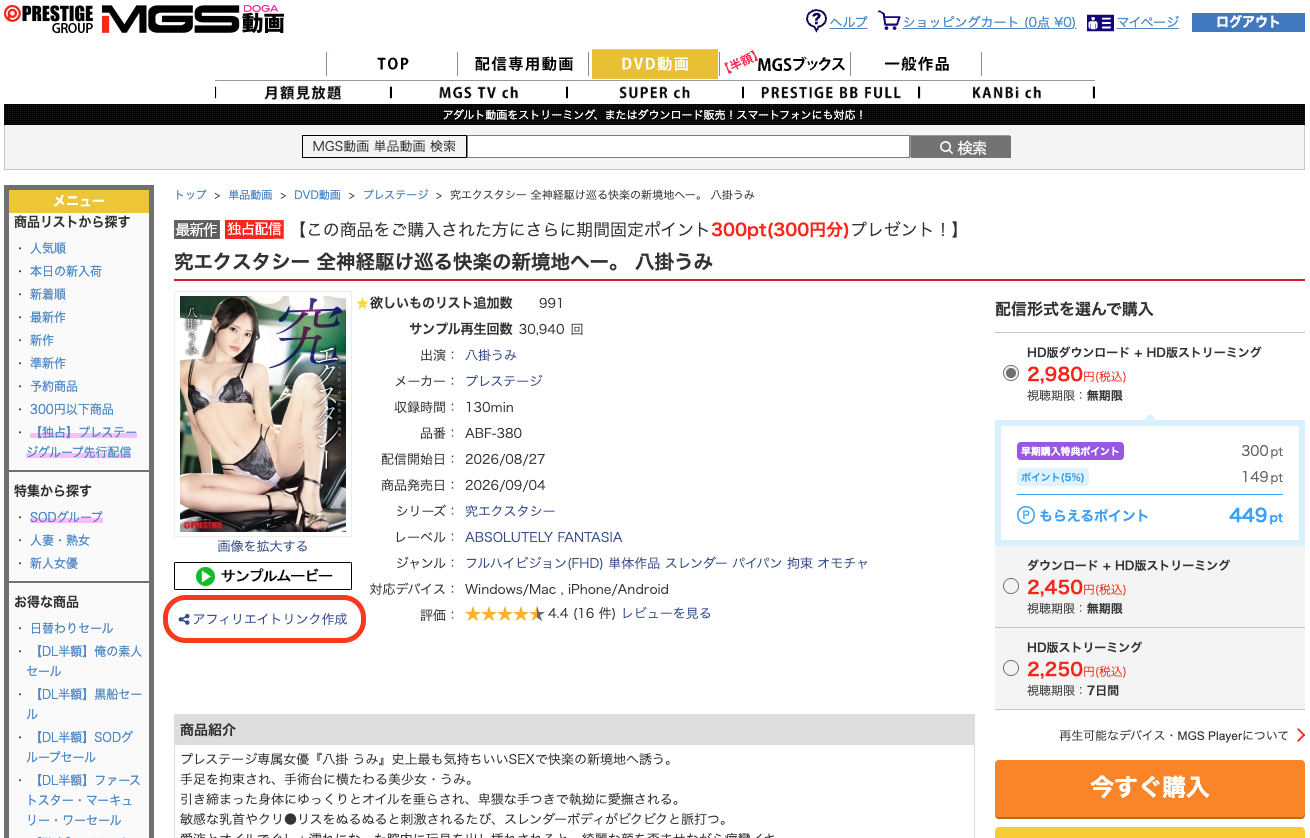Click the product cover thumbnail

click(x=263, y=414)
